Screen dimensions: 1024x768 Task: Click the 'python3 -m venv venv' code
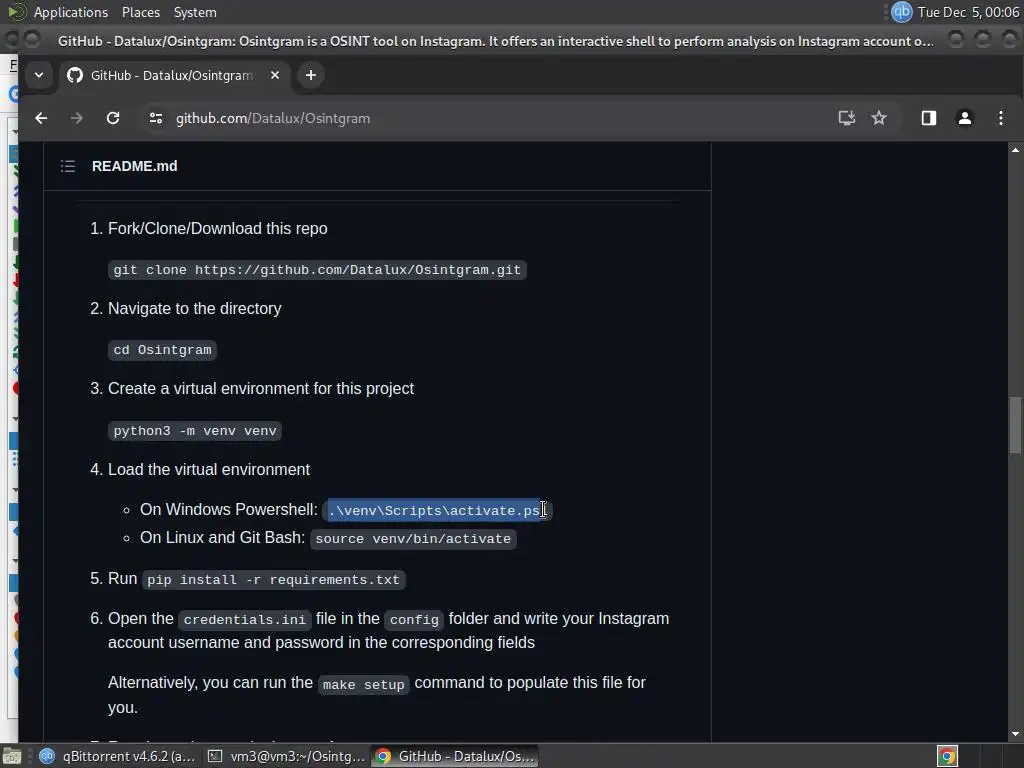point(195,431)
